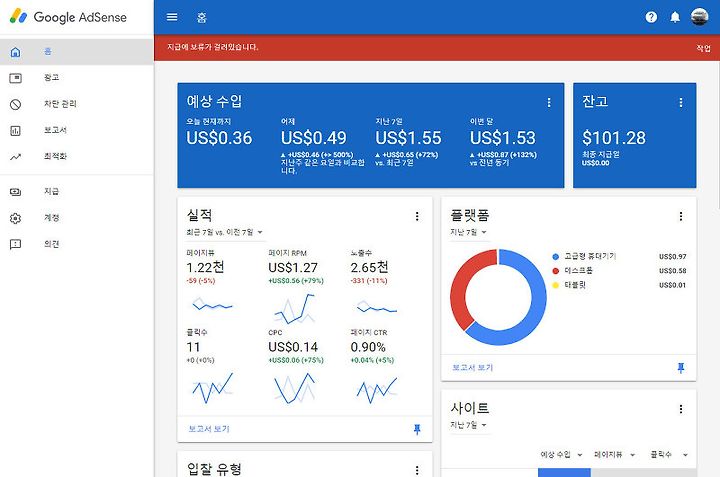Click the 1.22천 page views value
Screen dimensions: 720x477
(205, 267)
